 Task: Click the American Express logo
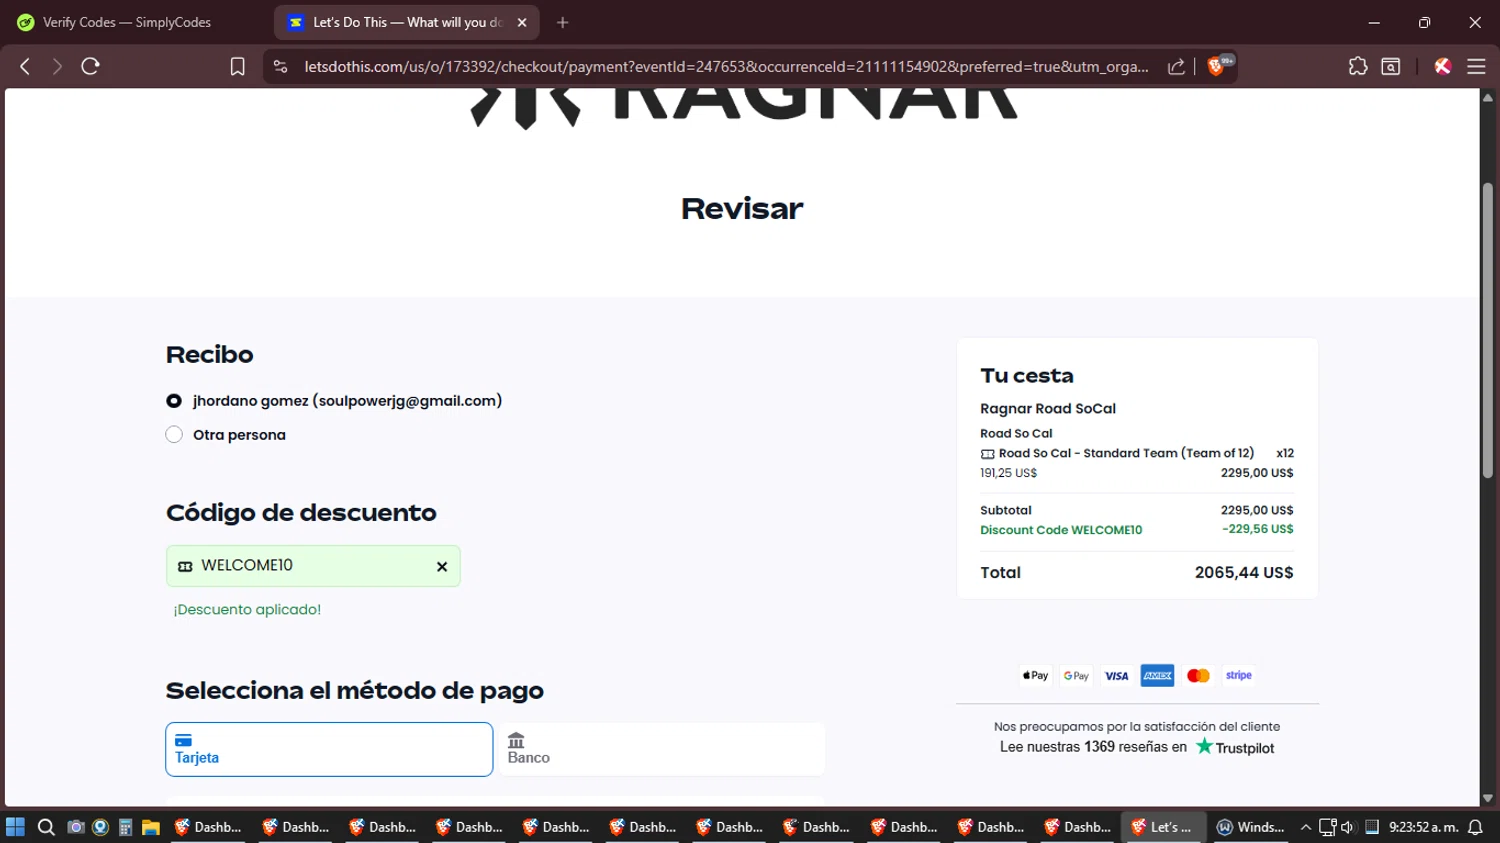click(1157, 676)
